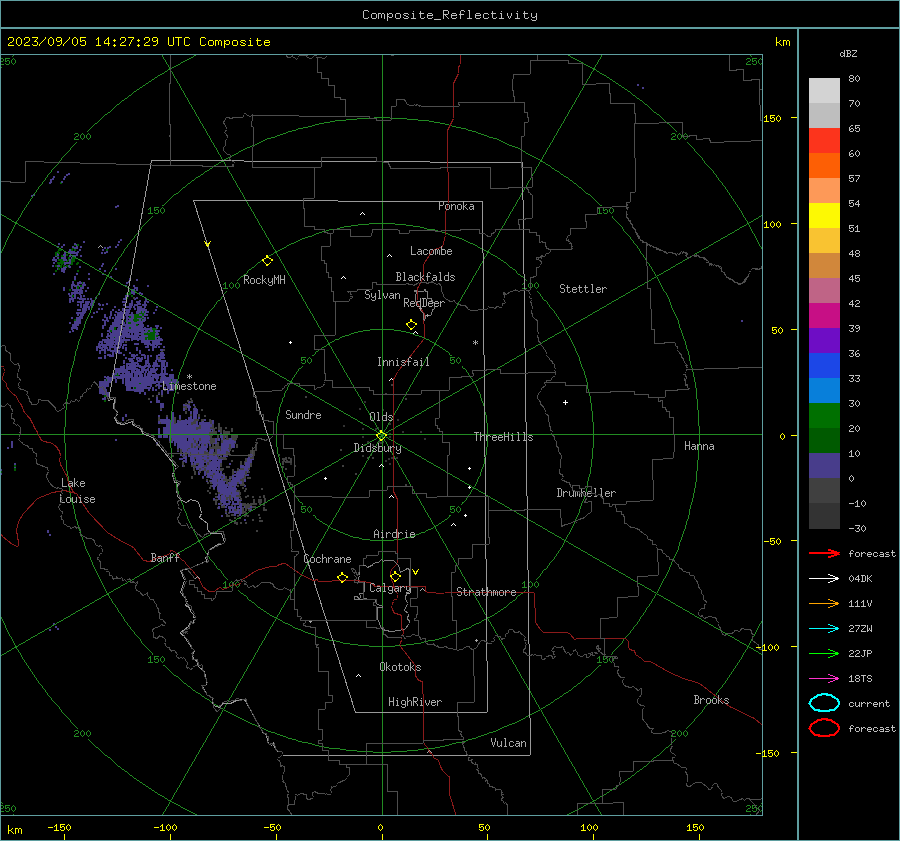This screenshot has height=841, width=900.
Task: Select the 20 dBZ green swatch
Action: (824, 416)
